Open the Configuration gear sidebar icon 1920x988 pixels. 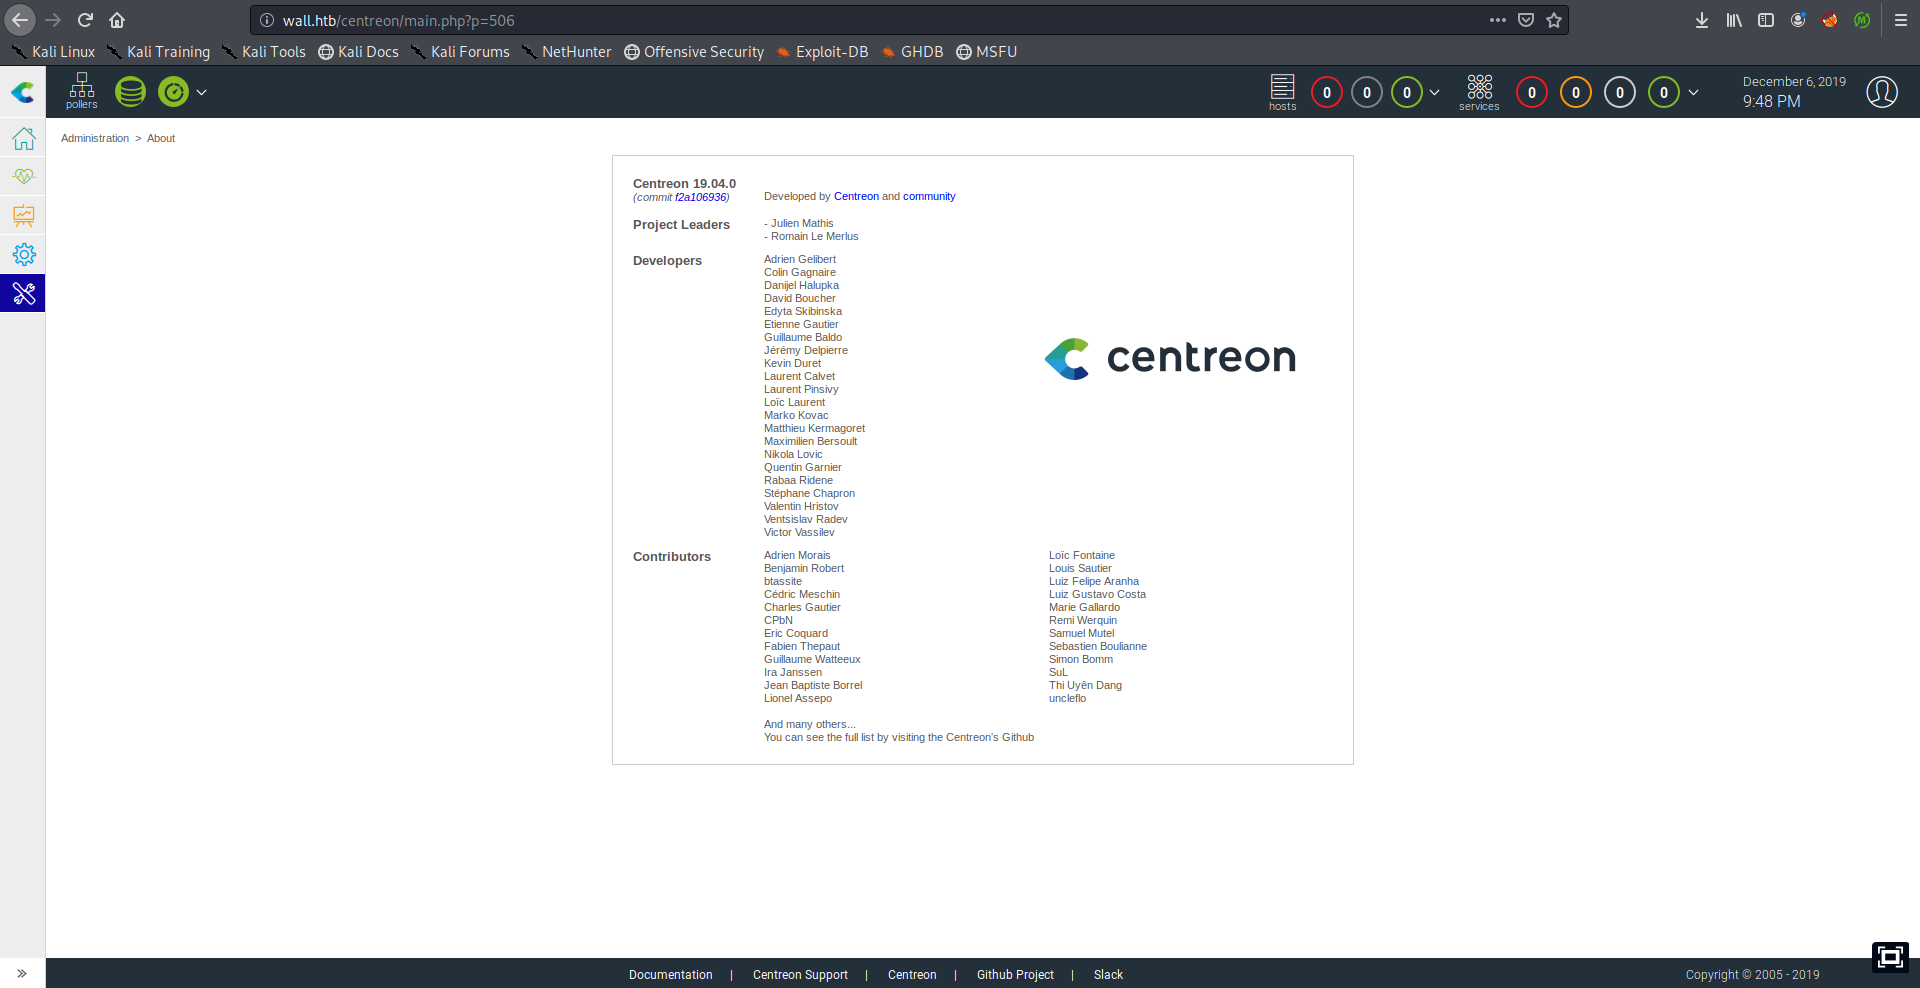(x=23, y=254)
